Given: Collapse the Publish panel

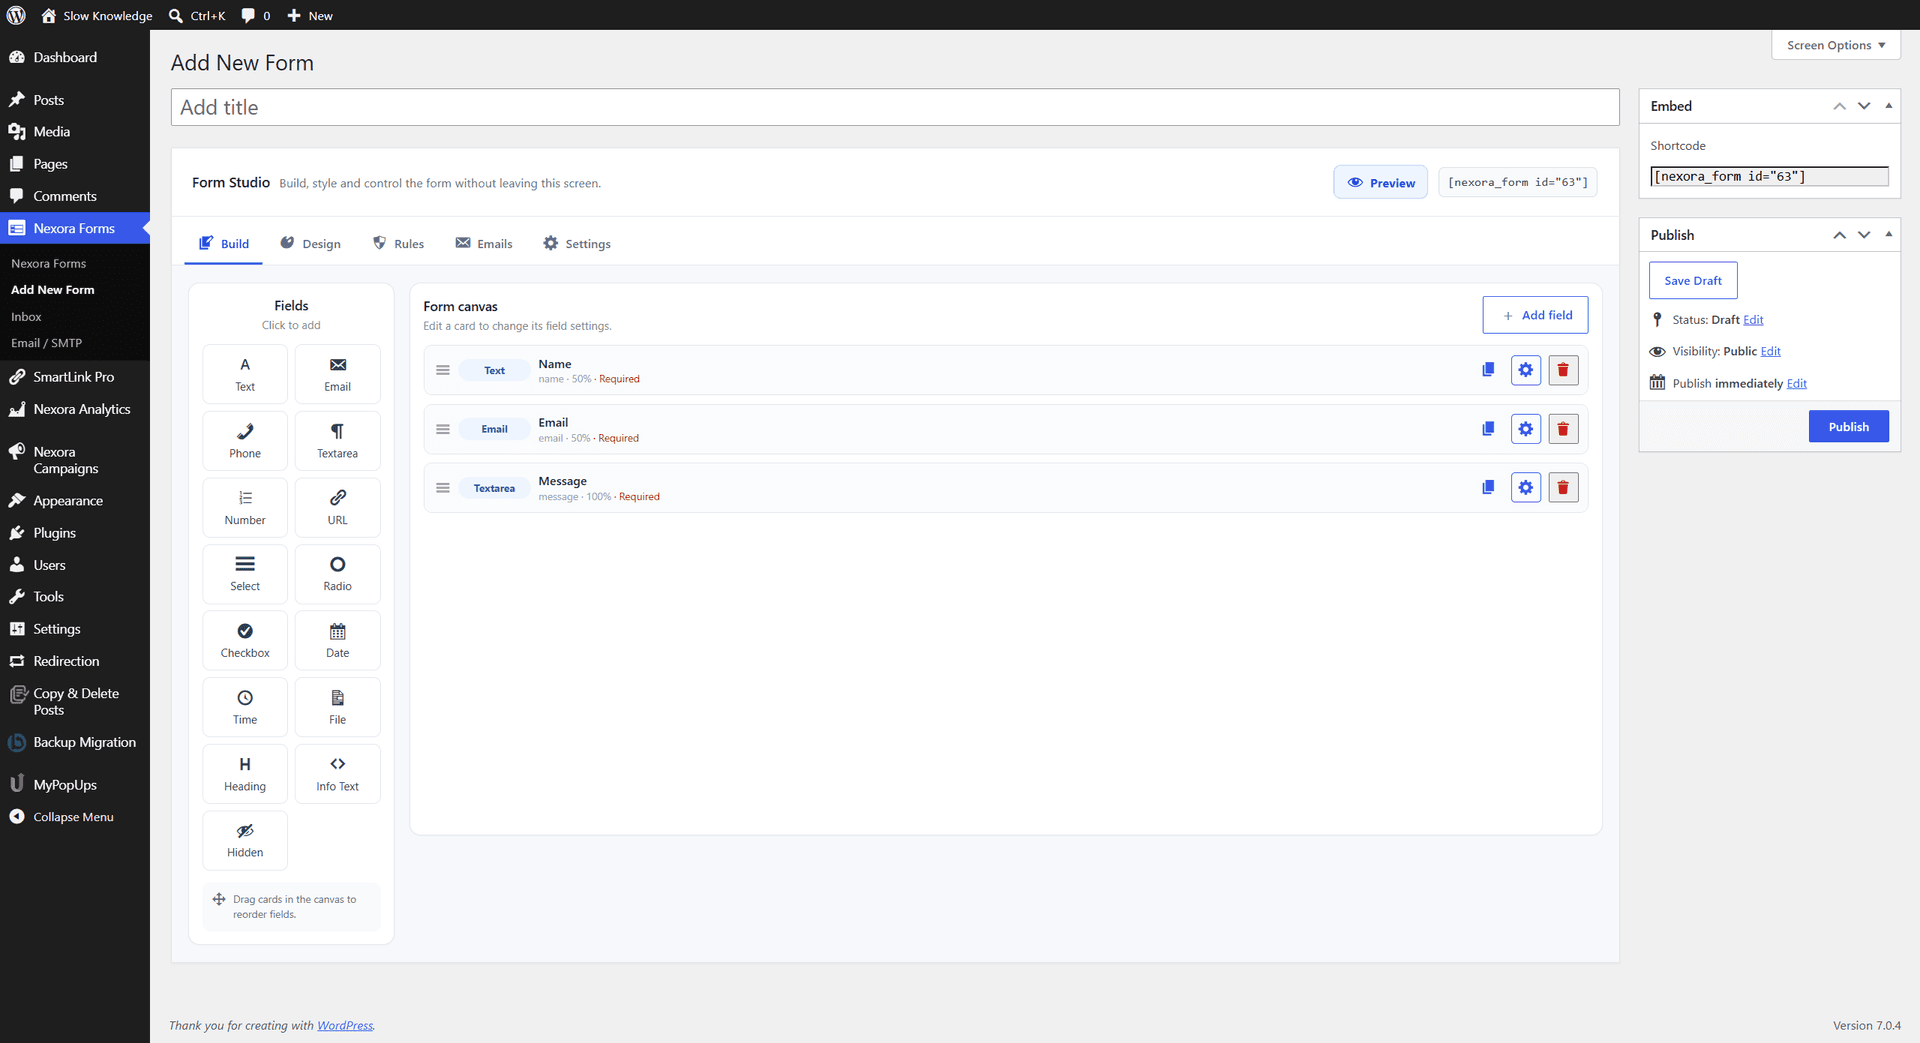Looking at the screenshot, I should [1888, 235].
